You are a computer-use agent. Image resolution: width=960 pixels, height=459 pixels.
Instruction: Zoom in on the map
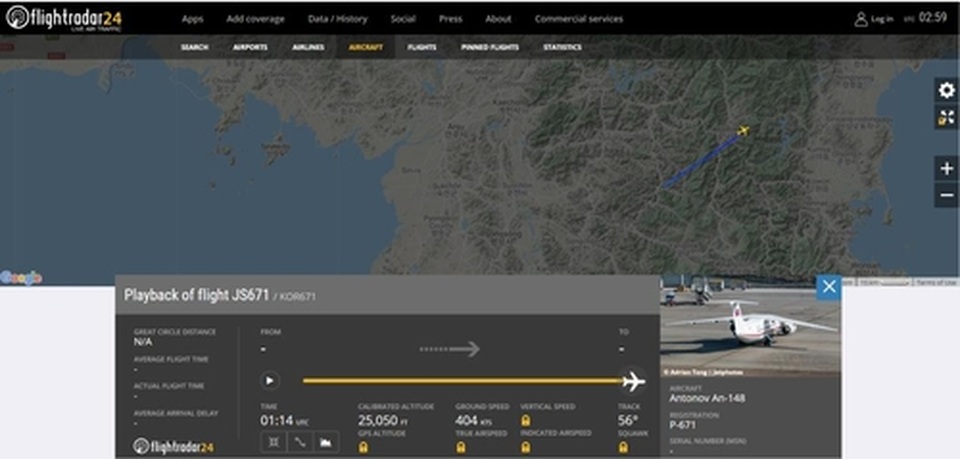(946, 168)
